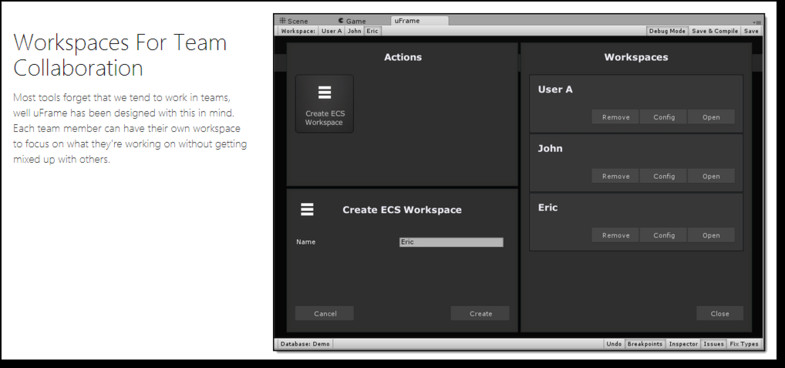Click the hamburger icon beside Create ECS Workspace heading

point(307,209)
